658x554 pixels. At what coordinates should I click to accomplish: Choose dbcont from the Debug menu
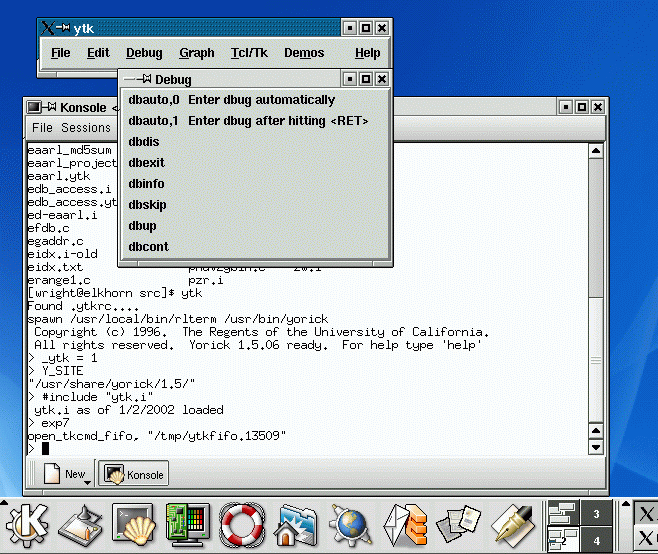149,247
